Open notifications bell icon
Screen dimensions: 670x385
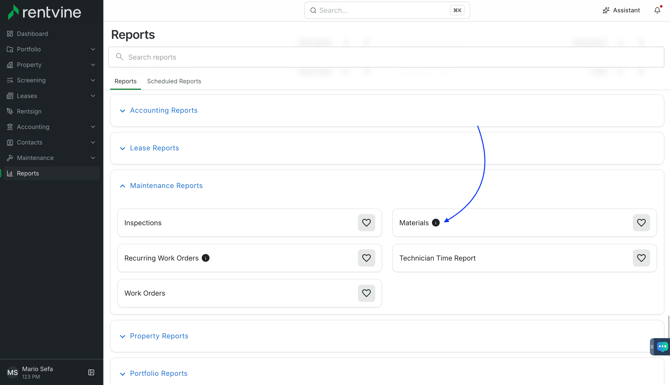pos(657,10)
